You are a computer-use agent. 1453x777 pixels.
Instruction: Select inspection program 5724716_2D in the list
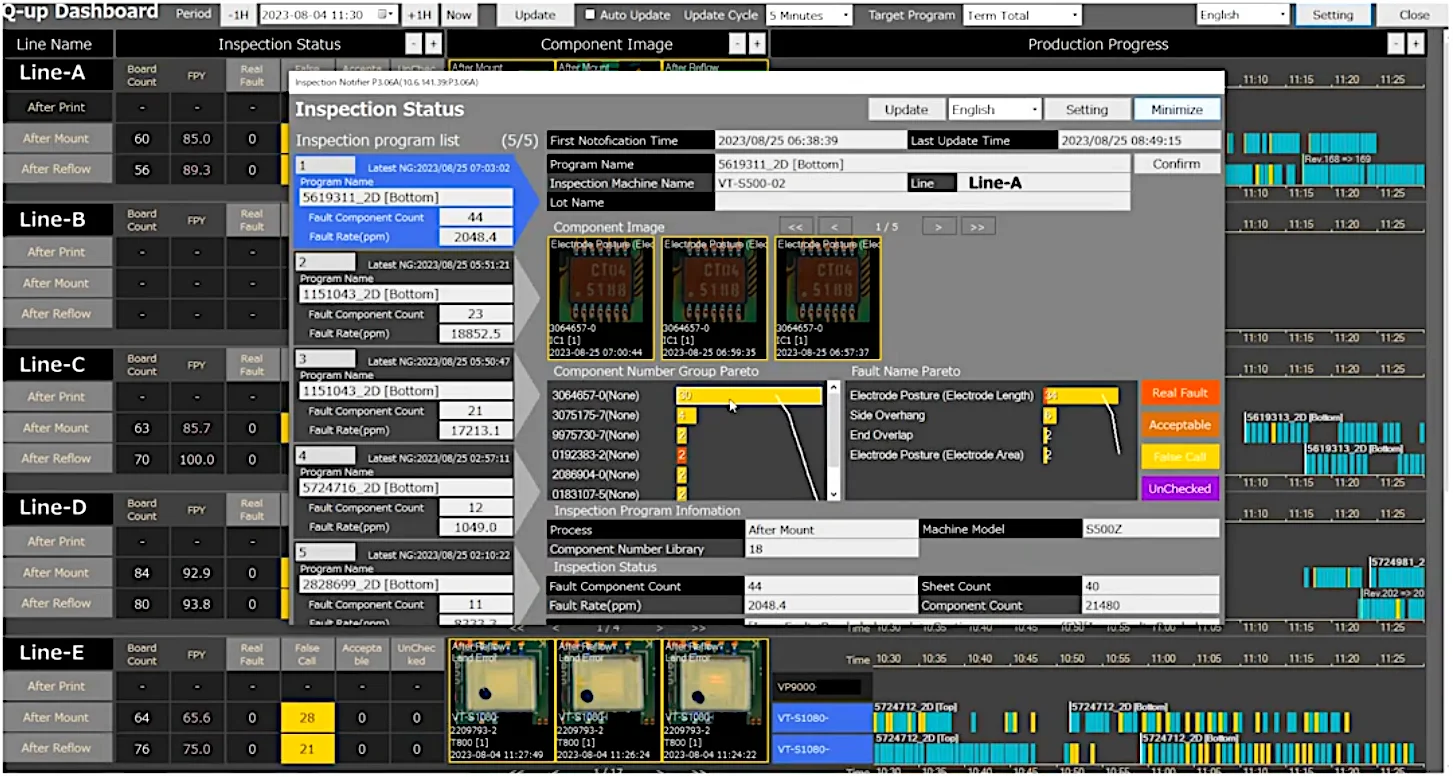pyautogui.click(x=404, y=487)
